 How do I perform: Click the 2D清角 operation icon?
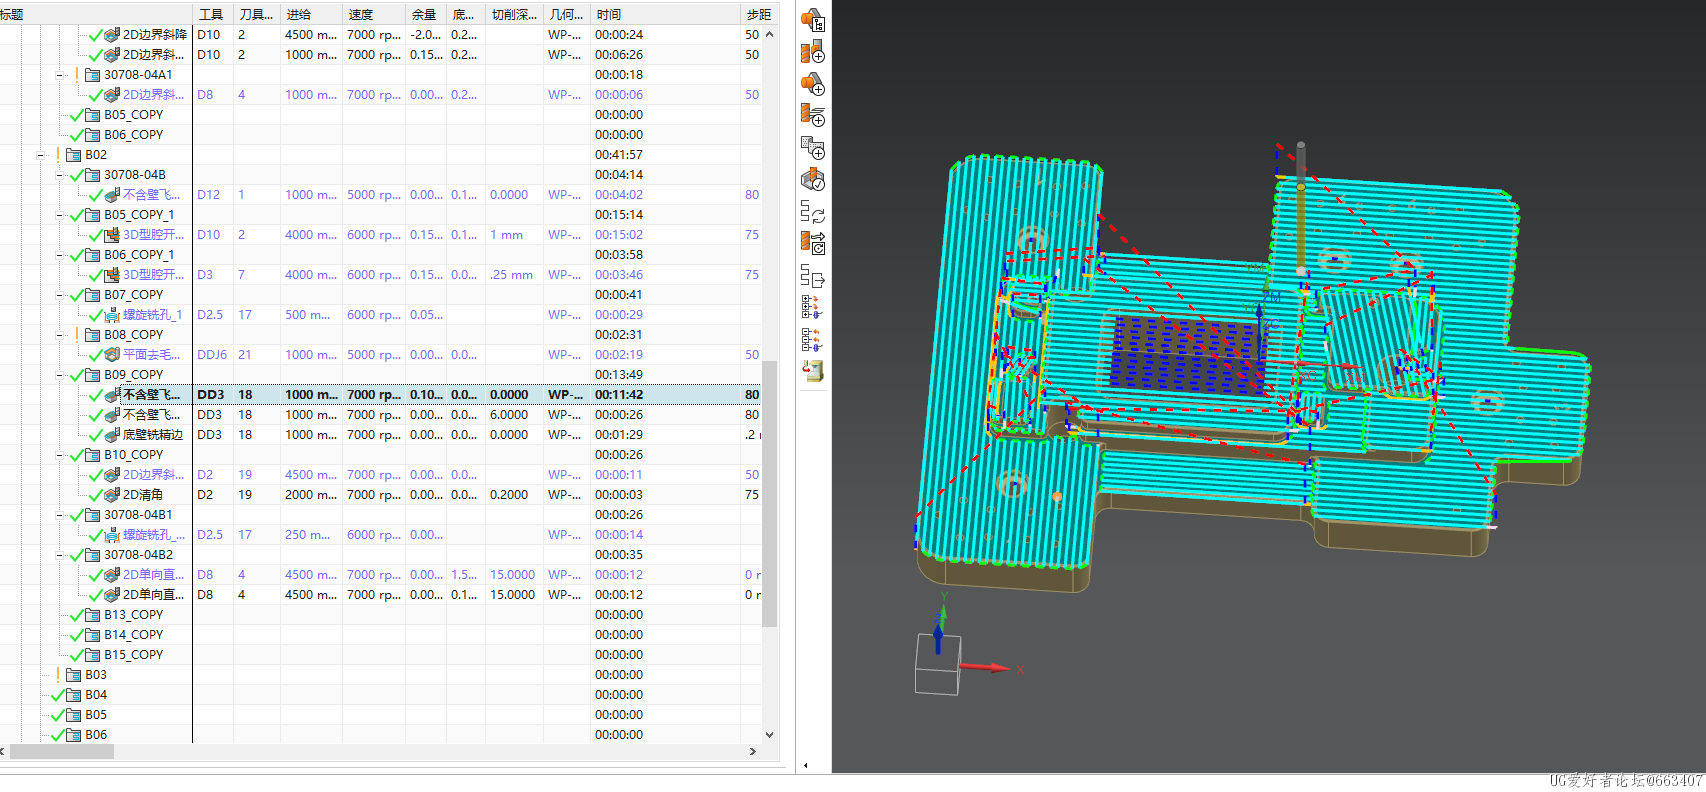pos(112,495)
